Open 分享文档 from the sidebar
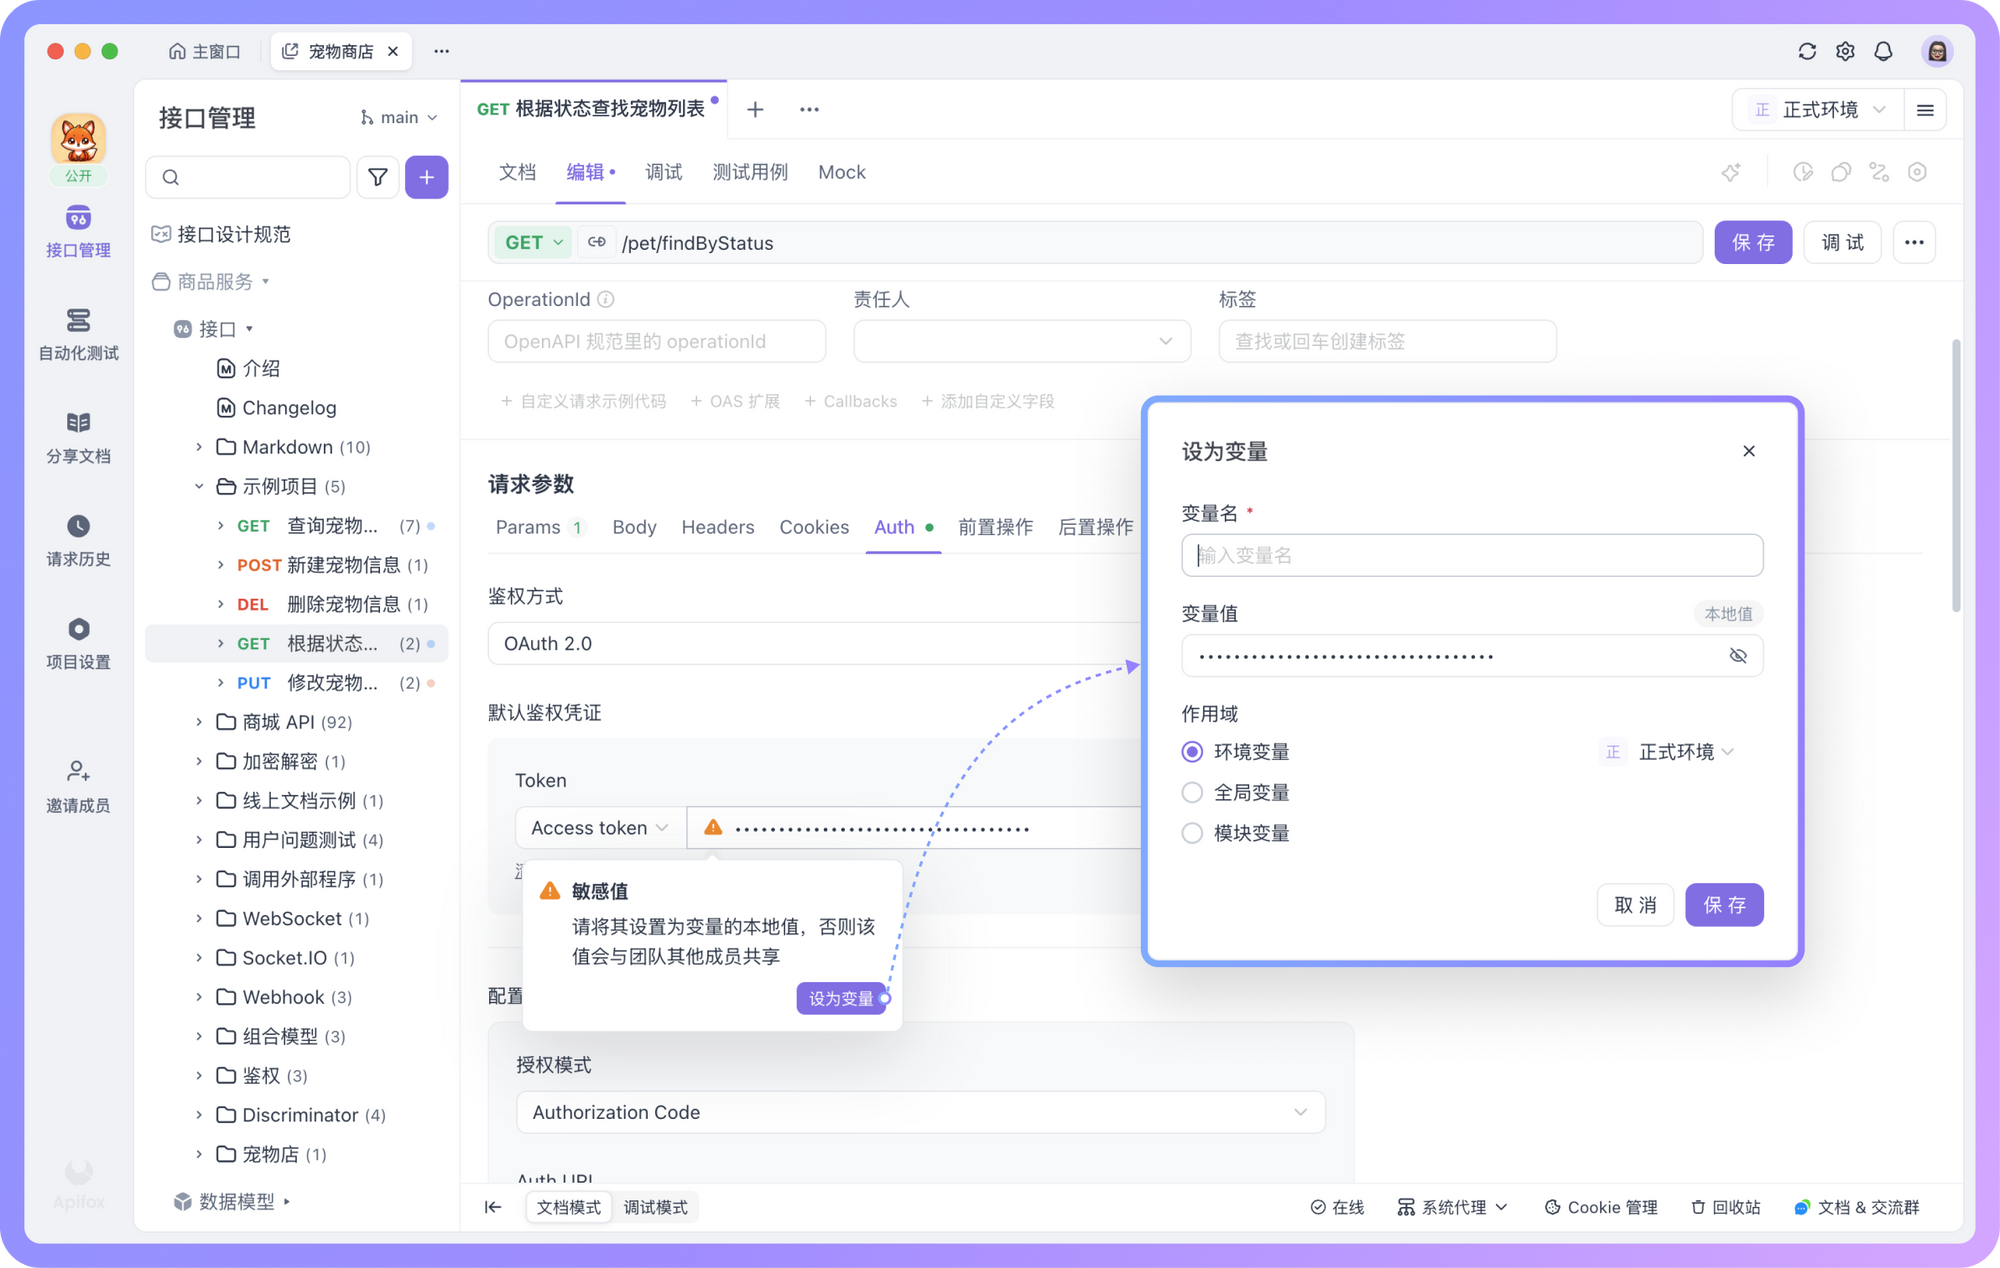 click(78, 437)
